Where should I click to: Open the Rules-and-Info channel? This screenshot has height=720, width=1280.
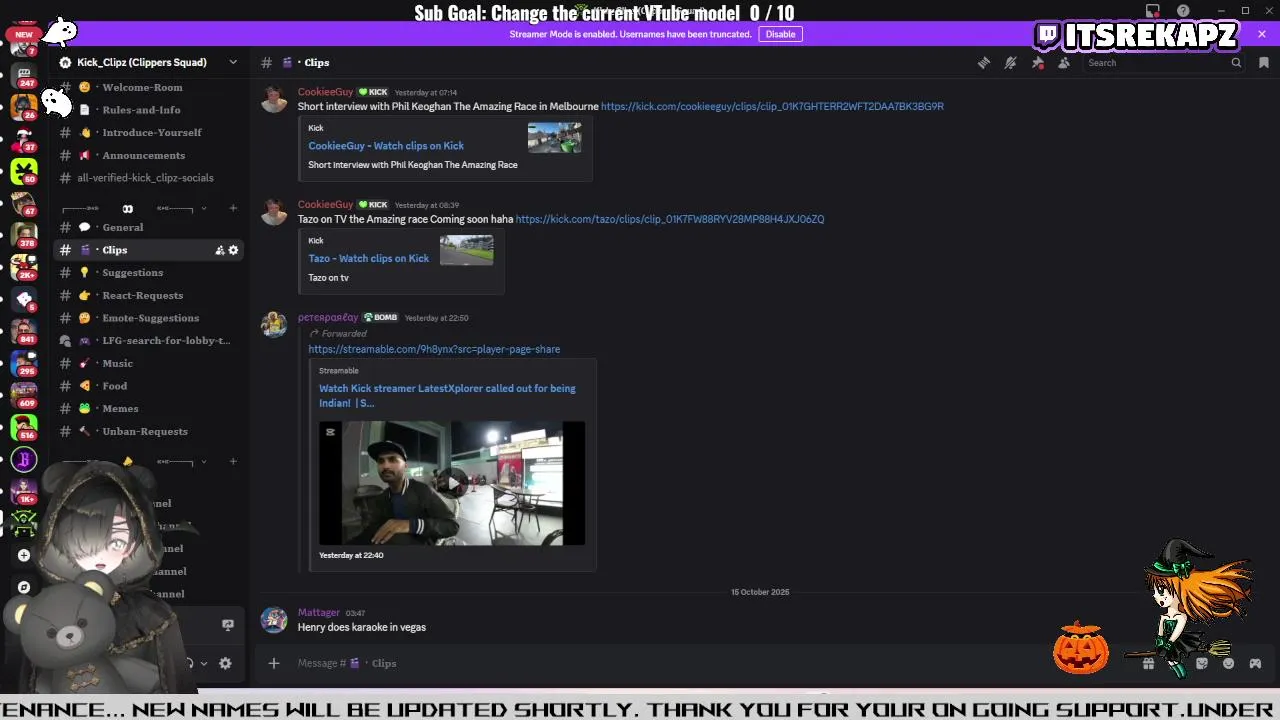pos(148,110)
